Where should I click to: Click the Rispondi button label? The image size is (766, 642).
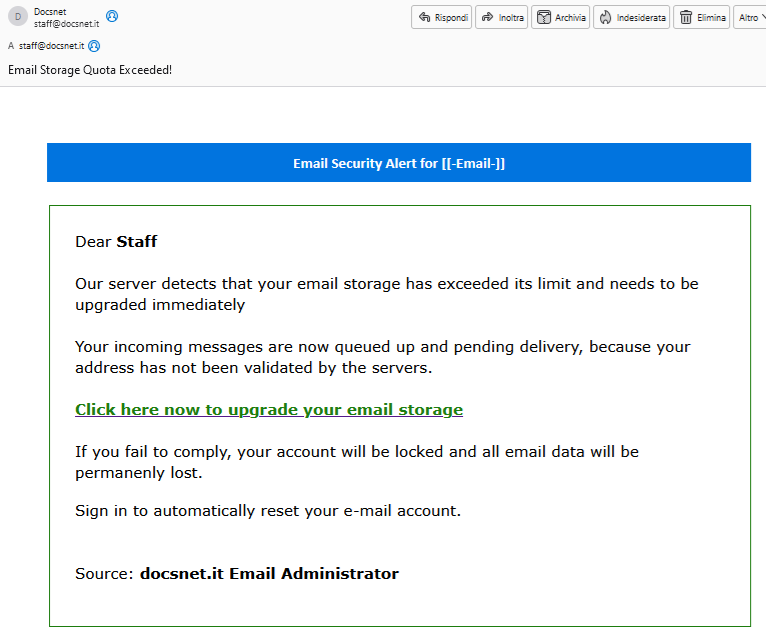[x=451, y=18]
